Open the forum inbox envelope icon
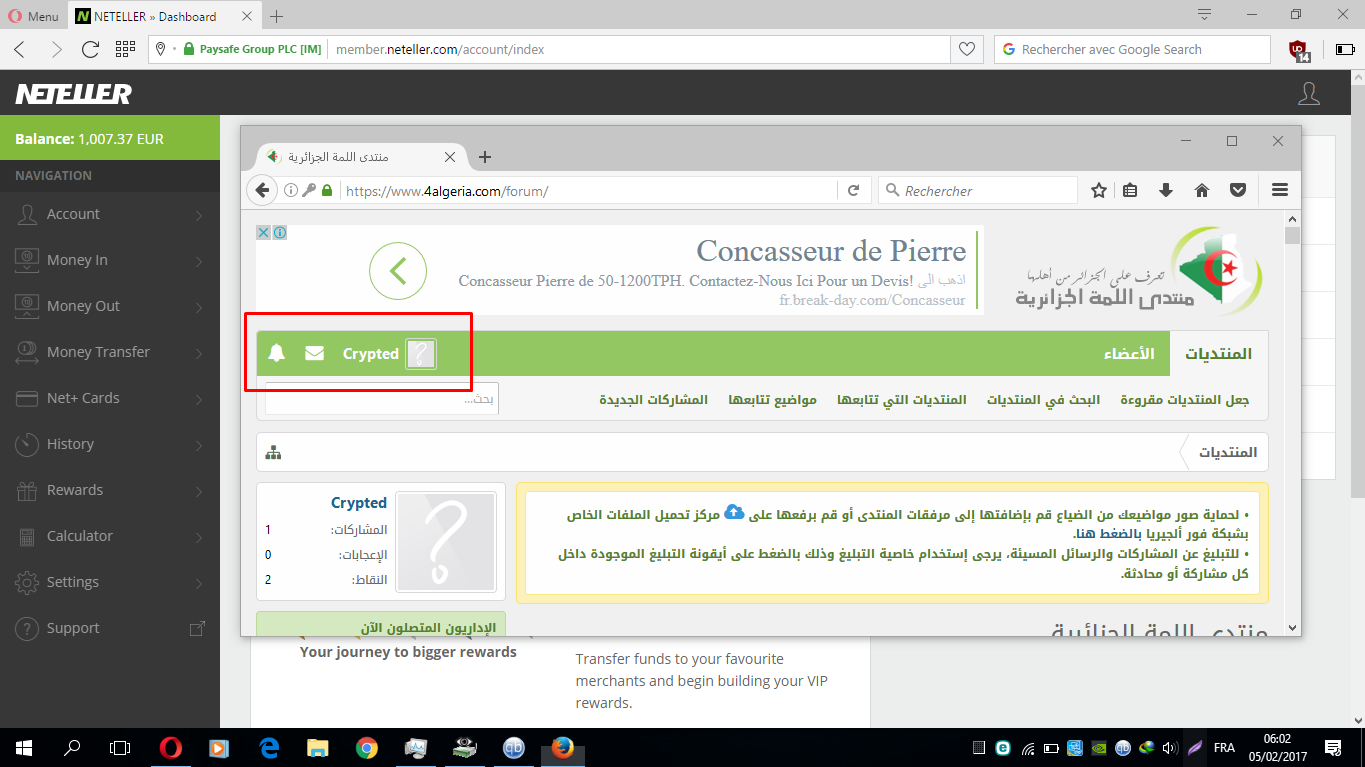This screenshot has width=1365, height=767. point(315,353)
